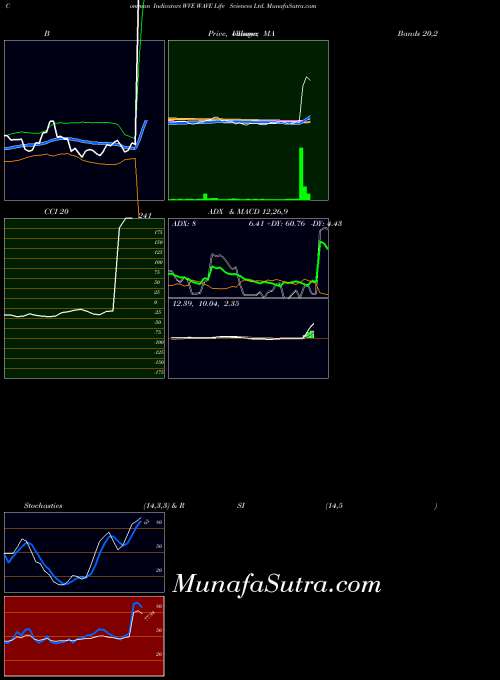
Task: Click the WAVE Life Sciences chart title text
Action: point(222,6)
